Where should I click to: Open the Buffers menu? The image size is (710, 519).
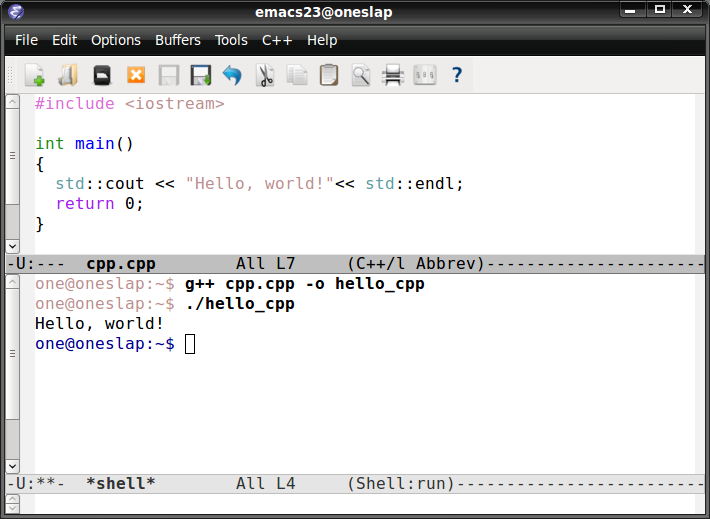tap(177, 40)
